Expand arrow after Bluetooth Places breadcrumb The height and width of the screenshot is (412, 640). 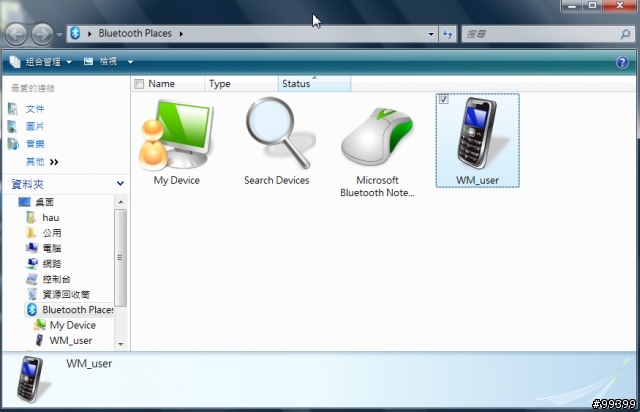click(x=181, y=33)
